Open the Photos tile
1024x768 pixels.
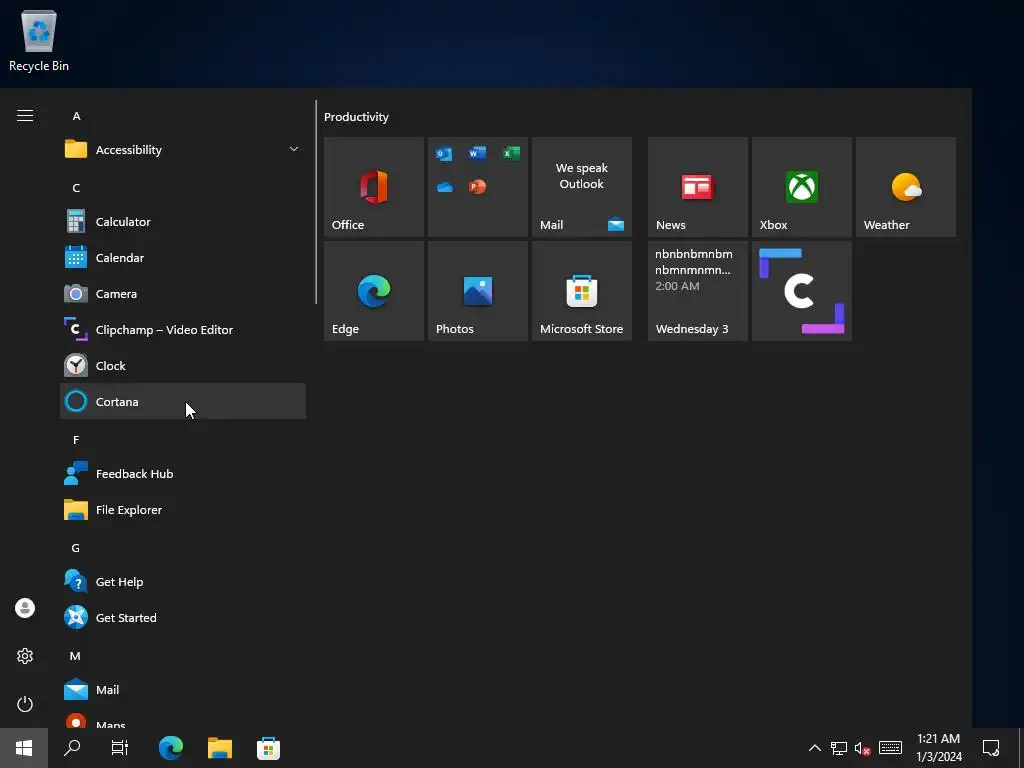[477, 291]
